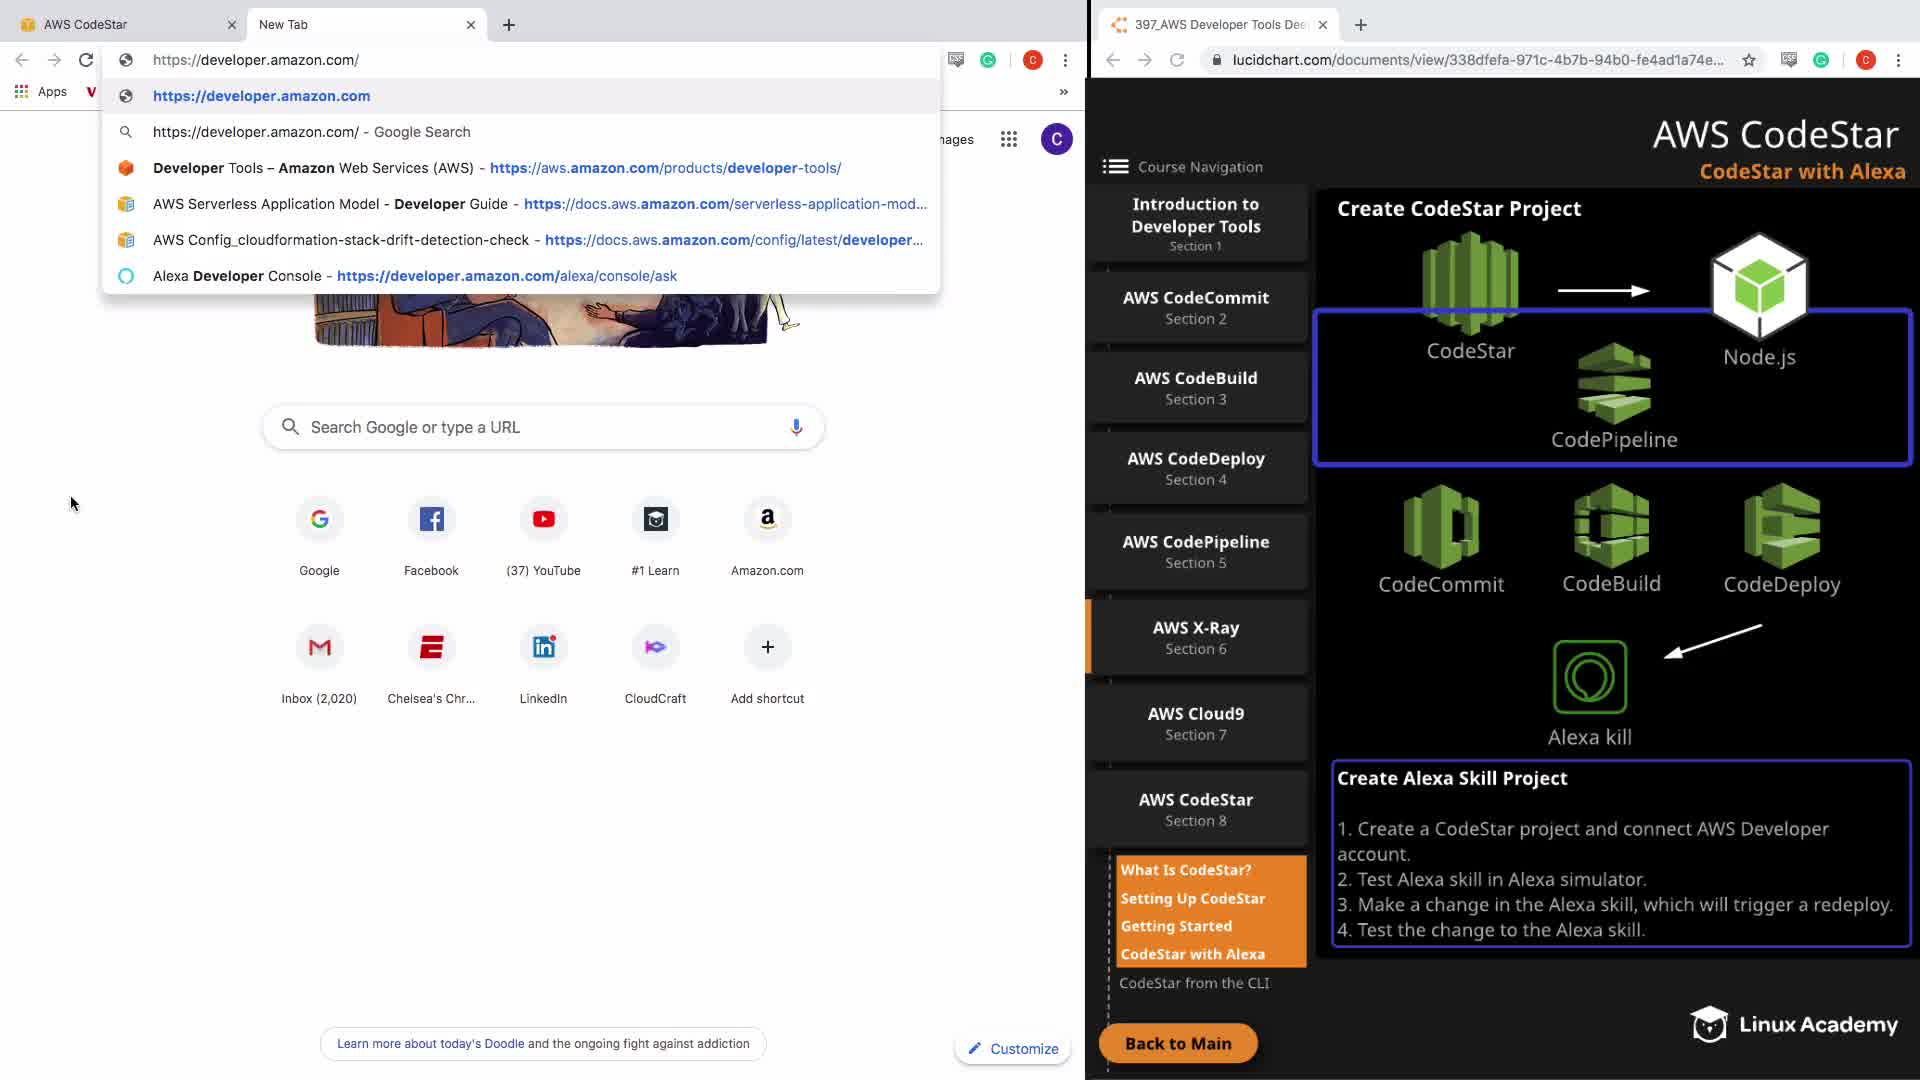Click the CodePipeline icon in diagram

click(x=1613, y=384)
